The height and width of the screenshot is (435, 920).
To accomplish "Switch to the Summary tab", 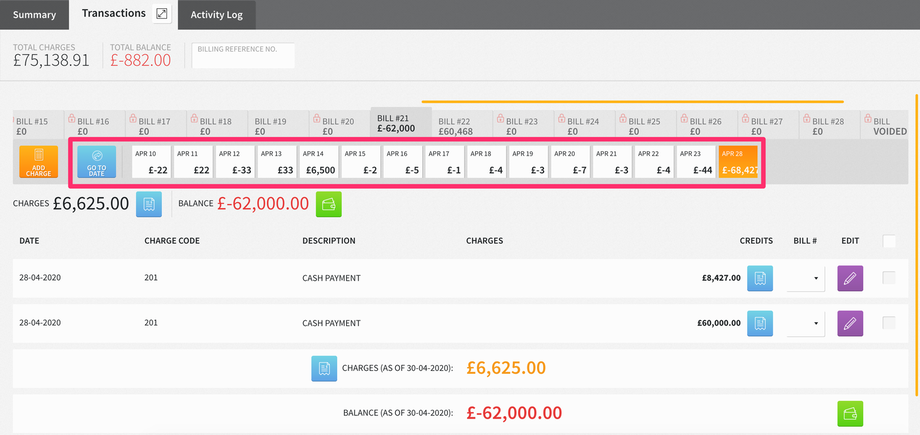I will click(34, 15).
